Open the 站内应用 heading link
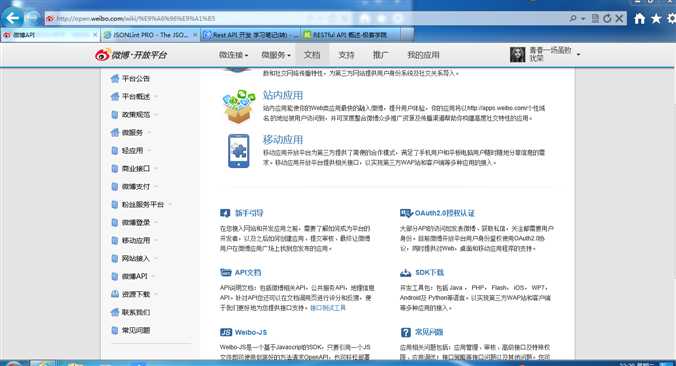The height and width of the screenshot is (366, 676). pos(283,95)
